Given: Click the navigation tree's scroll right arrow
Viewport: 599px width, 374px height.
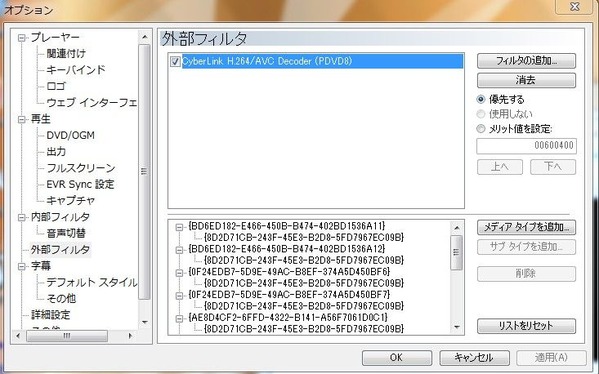Looking at the screenshot, I should [131, 336].
